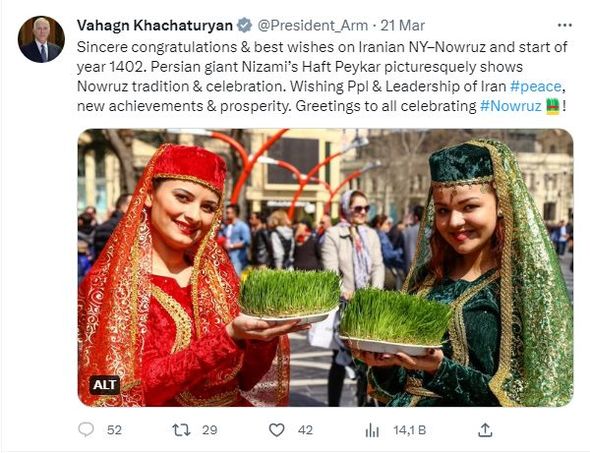Image resolution: width=590 pixels, height=453 pixels.
Task: Open the #peace hashtag link
Action: 536,86
